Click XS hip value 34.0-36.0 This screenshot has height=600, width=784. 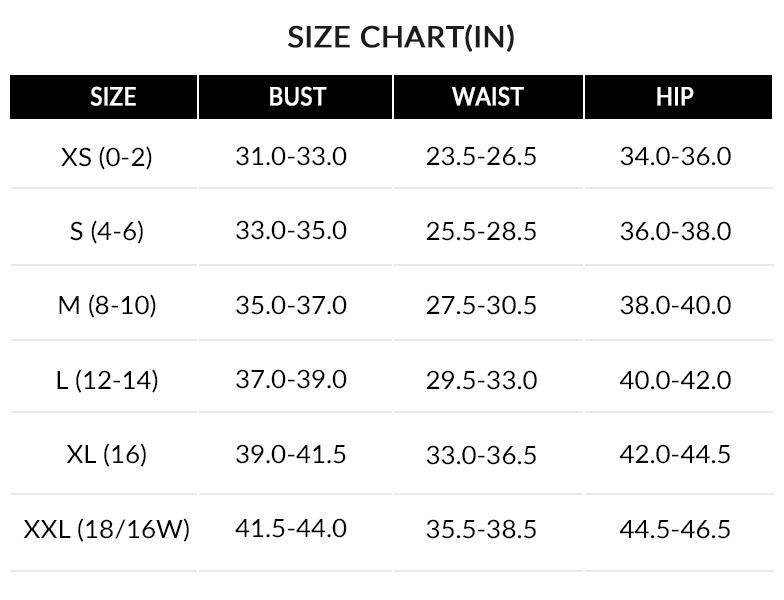(675, 156)
